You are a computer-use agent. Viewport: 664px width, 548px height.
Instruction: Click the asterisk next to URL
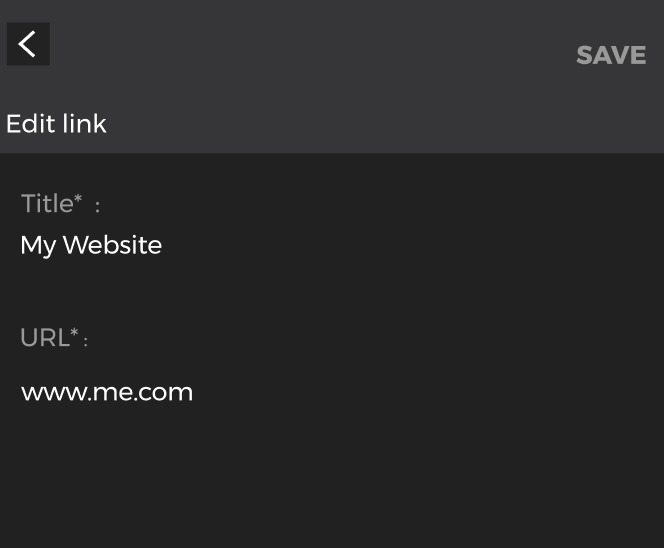(74, 332)
